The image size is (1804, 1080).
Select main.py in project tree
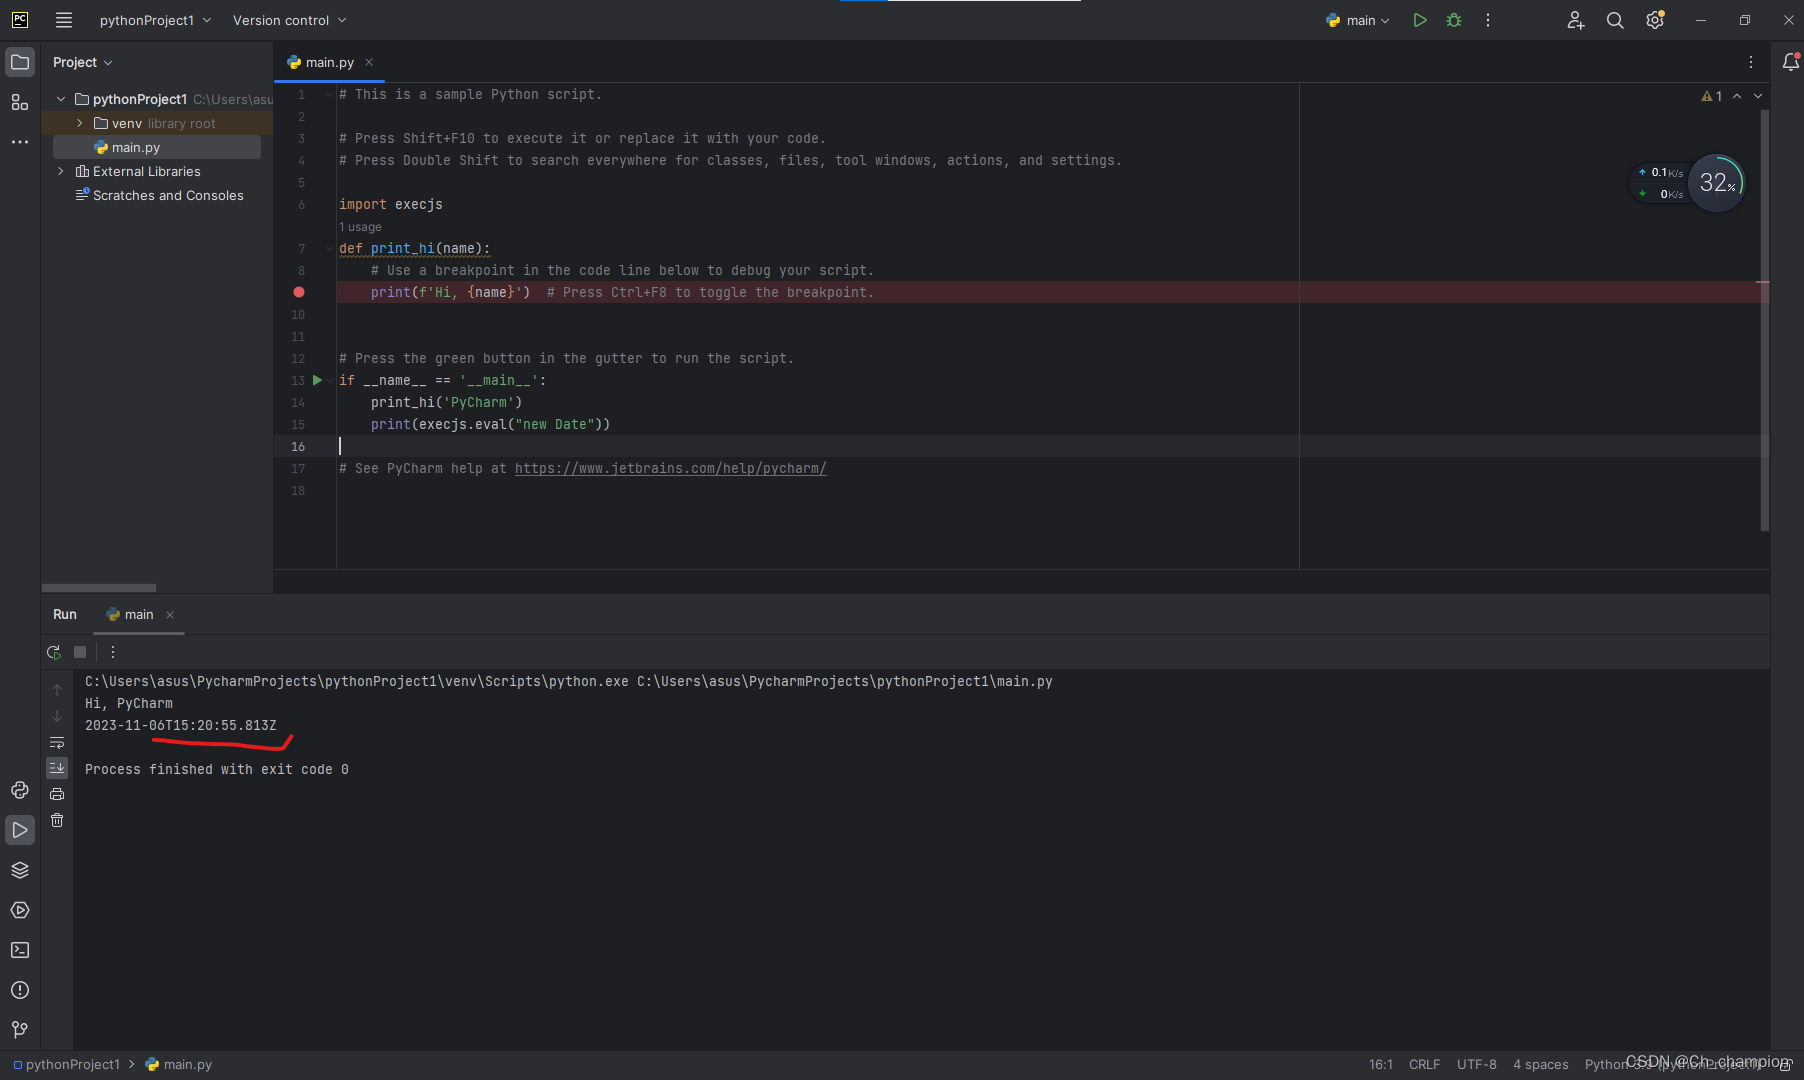[x=157, y=147]
